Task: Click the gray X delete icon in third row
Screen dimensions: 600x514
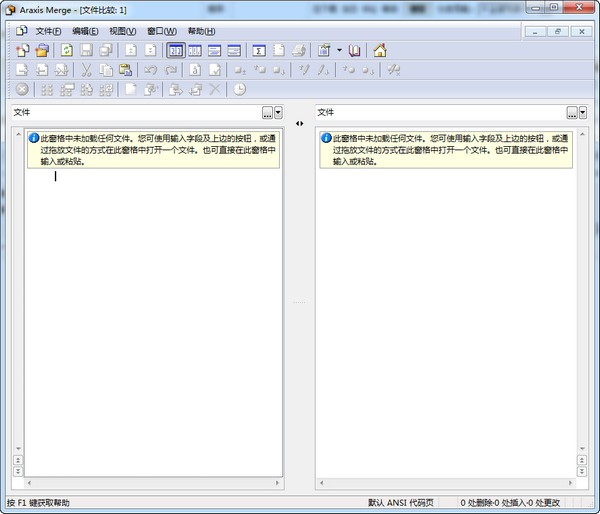Action: point(215,90)
